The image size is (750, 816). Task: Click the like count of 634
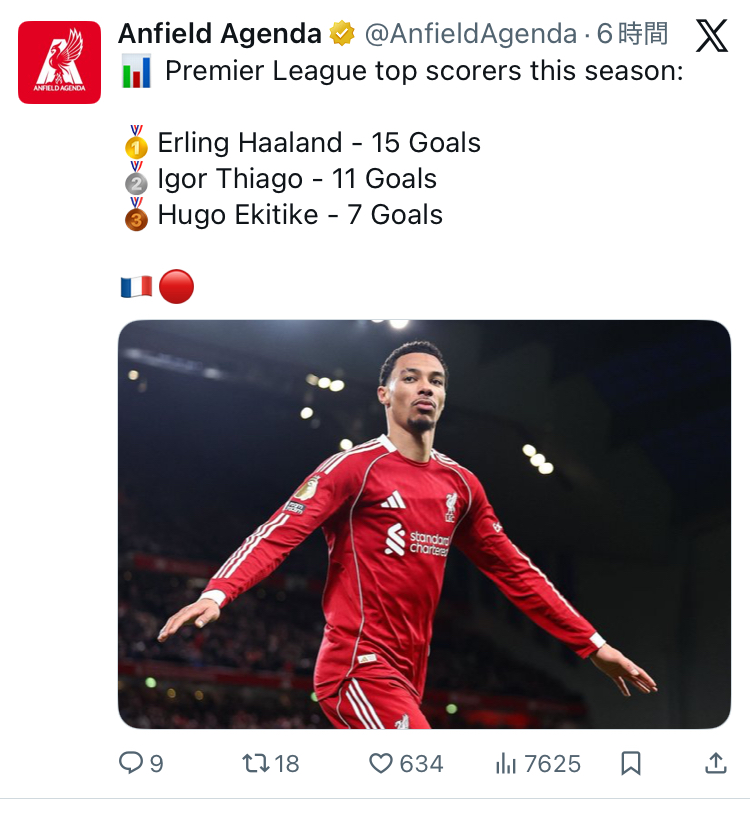tap(421, 763)
